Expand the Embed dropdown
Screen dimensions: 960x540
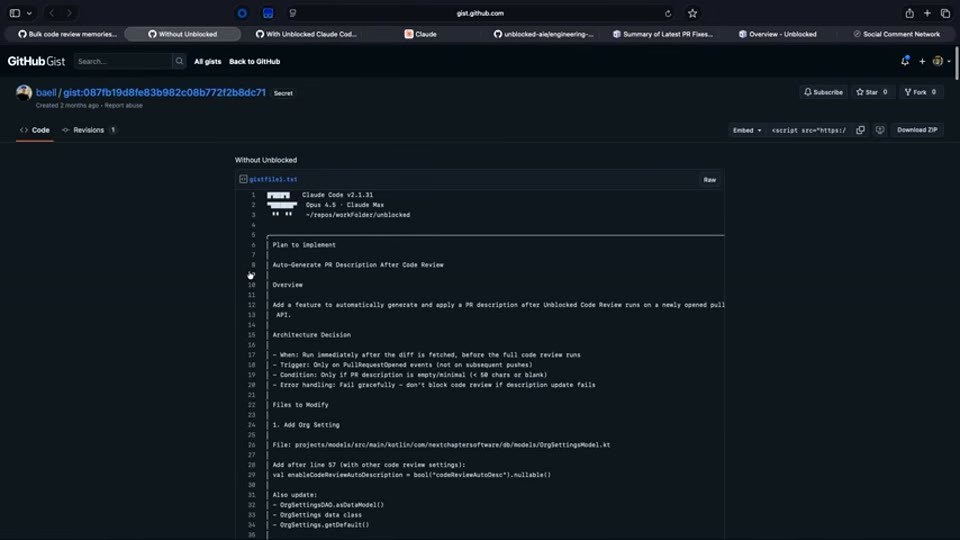747,130
